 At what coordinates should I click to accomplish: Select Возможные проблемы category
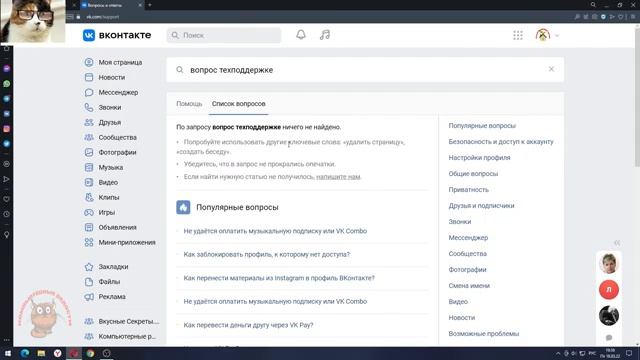pos(484,333)
